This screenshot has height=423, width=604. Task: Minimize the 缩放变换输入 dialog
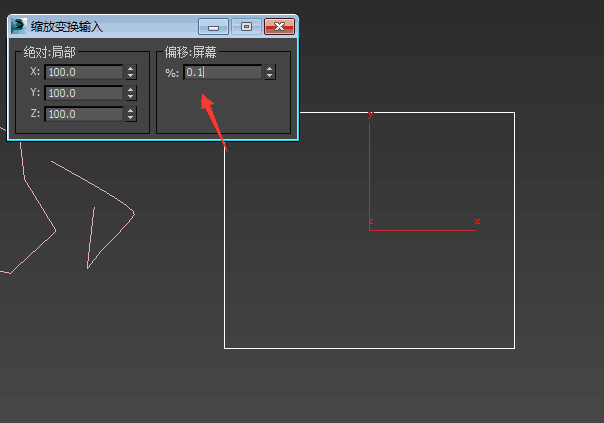tap(213, 27)
